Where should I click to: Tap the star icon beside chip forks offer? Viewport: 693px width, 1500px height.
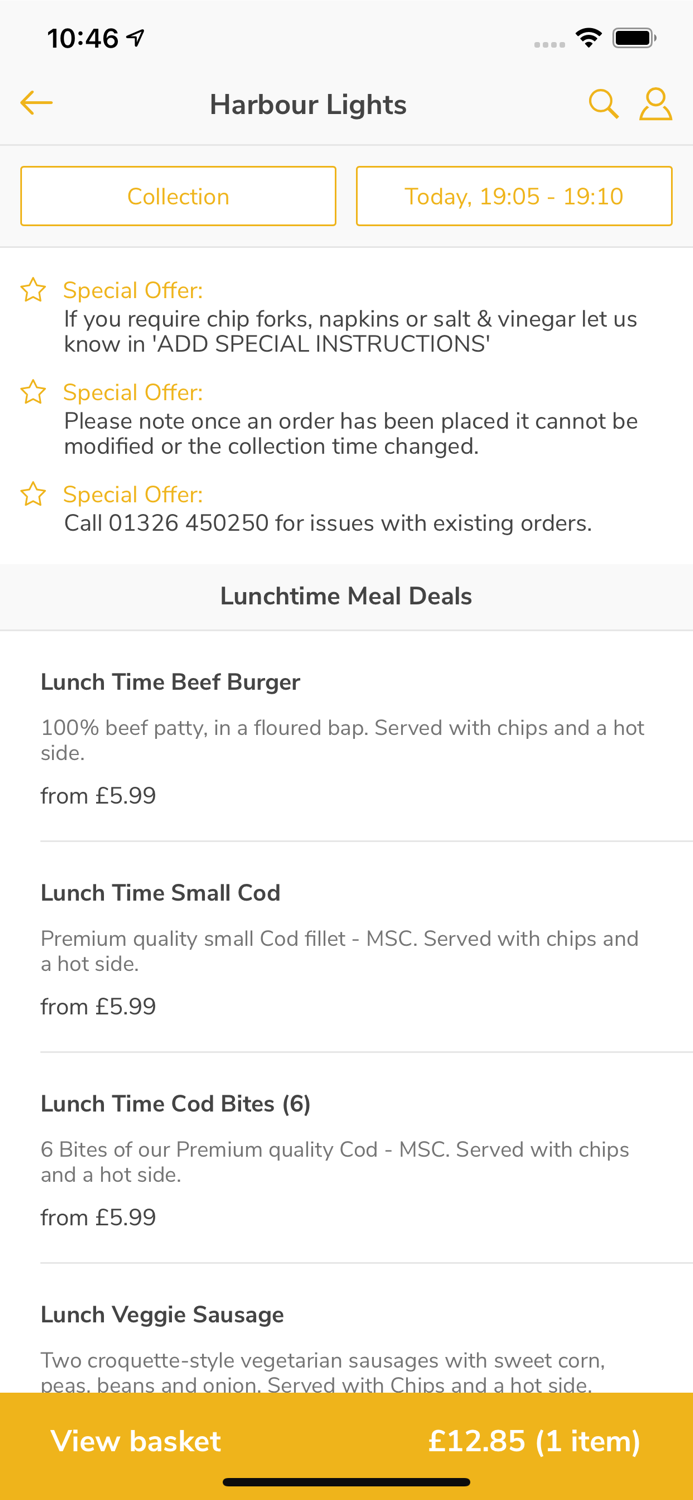pos(33,291)
